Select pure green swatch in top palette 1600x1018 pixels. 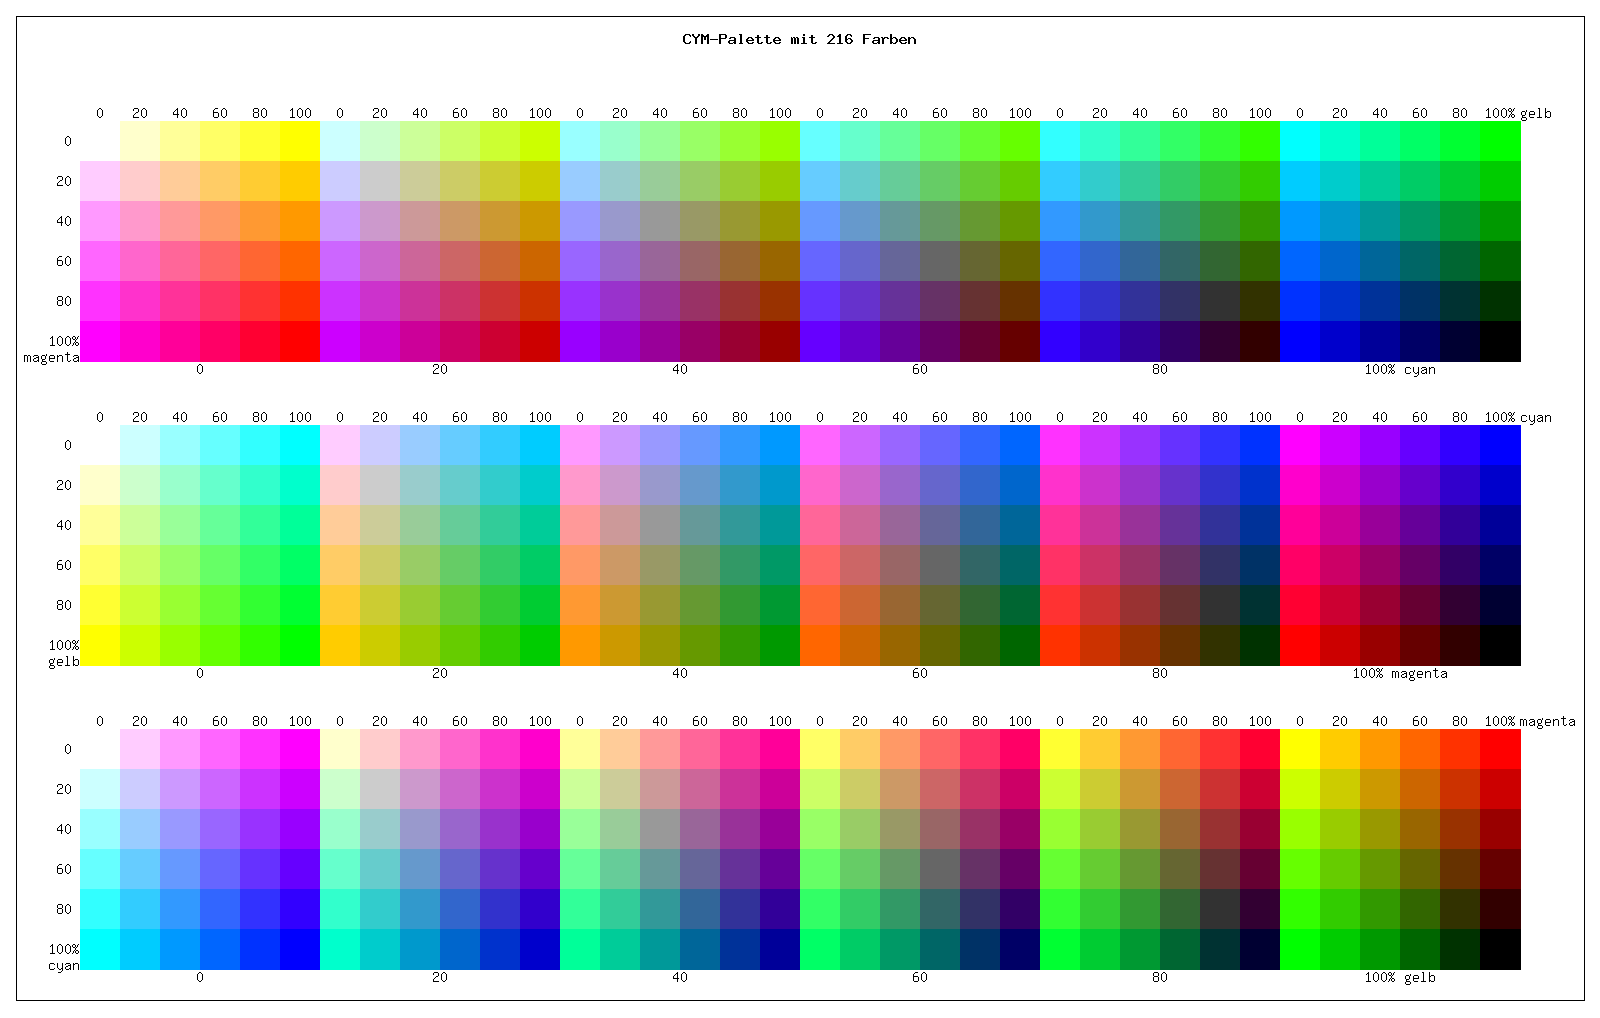(1500, 141)
